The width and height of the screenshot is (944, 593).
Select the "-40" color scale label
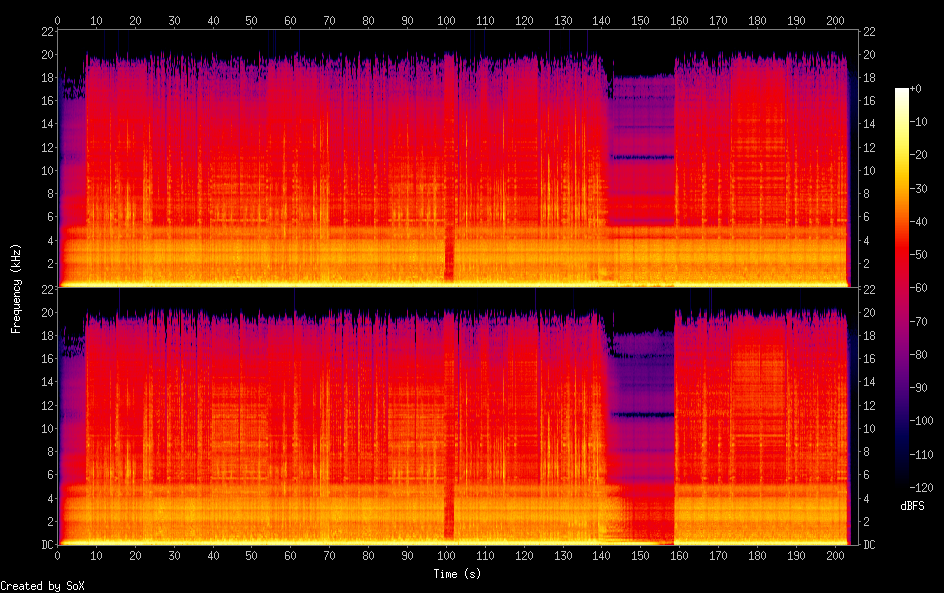coord(919,222)
